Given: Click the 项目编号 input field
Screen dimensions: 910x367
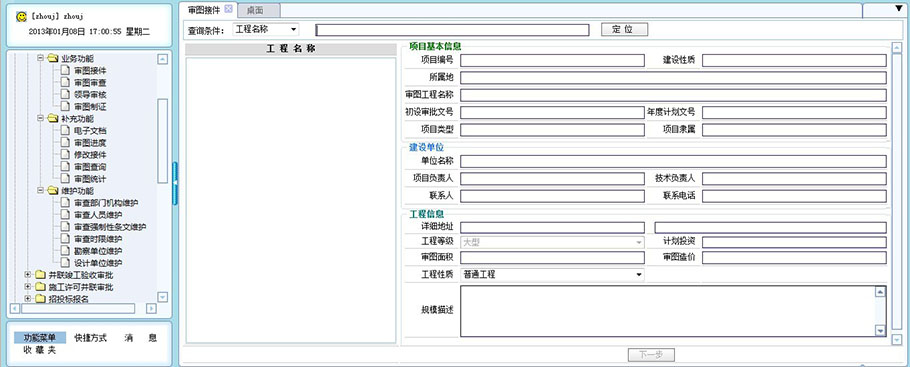Looking at the screenshot, I should (x=552, y=60).
